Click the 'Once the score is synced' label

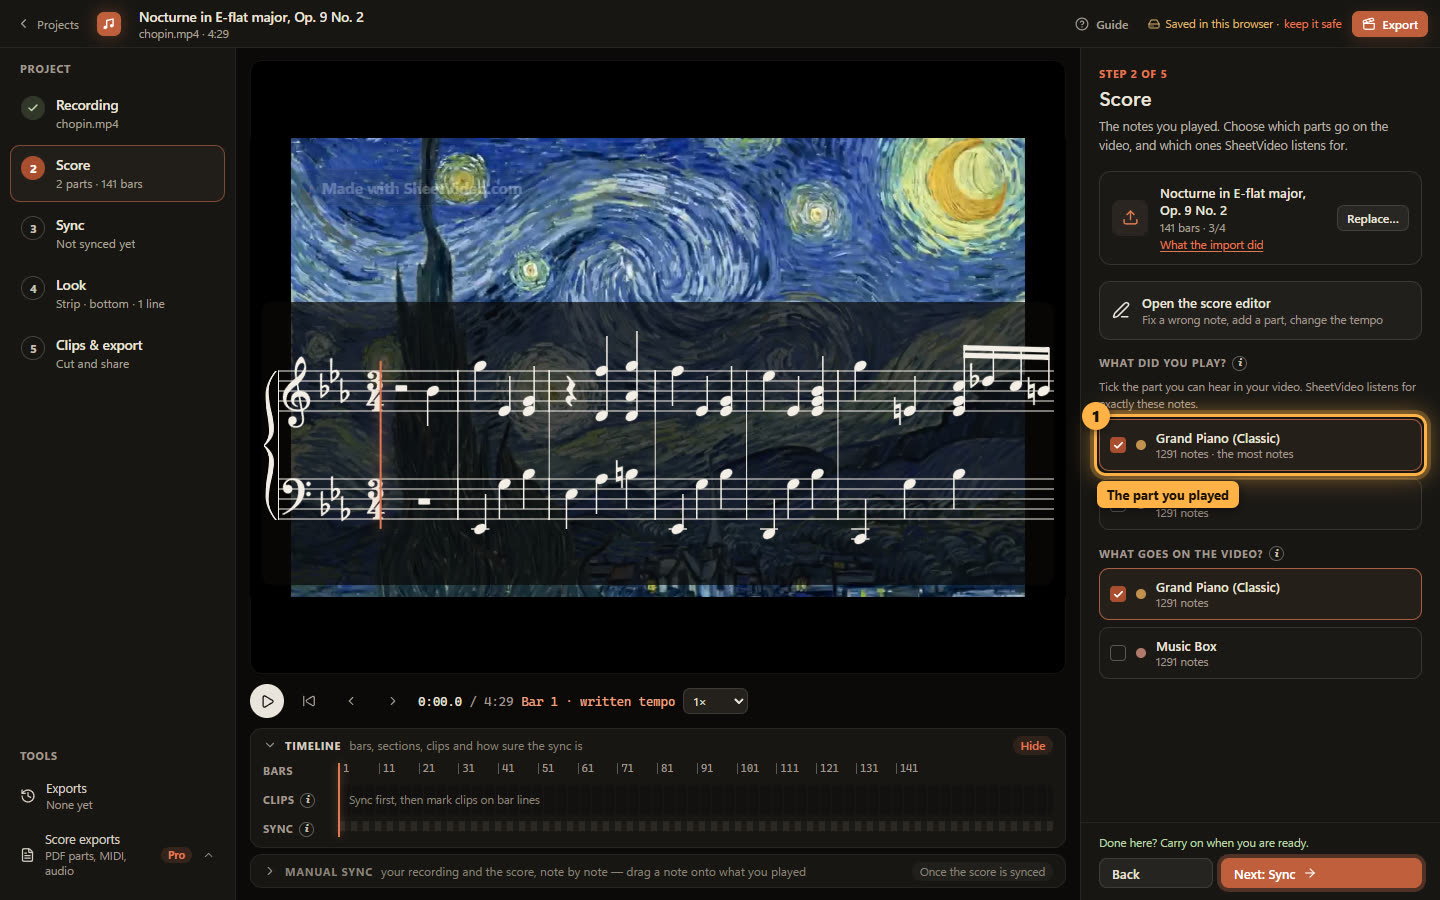pos(982,872)
